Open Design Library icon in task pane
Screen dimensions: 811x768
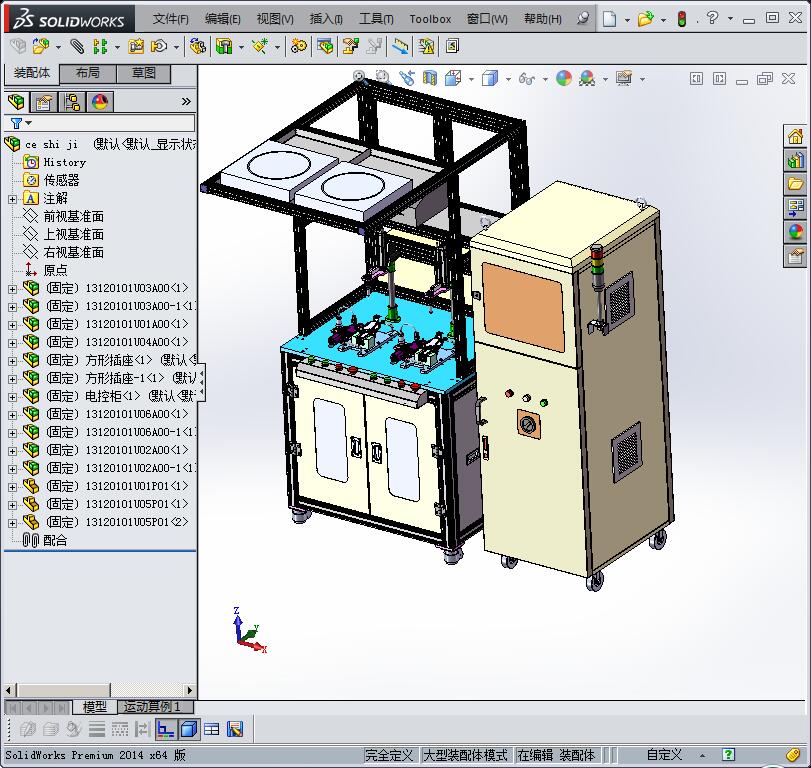coord(795,160)
